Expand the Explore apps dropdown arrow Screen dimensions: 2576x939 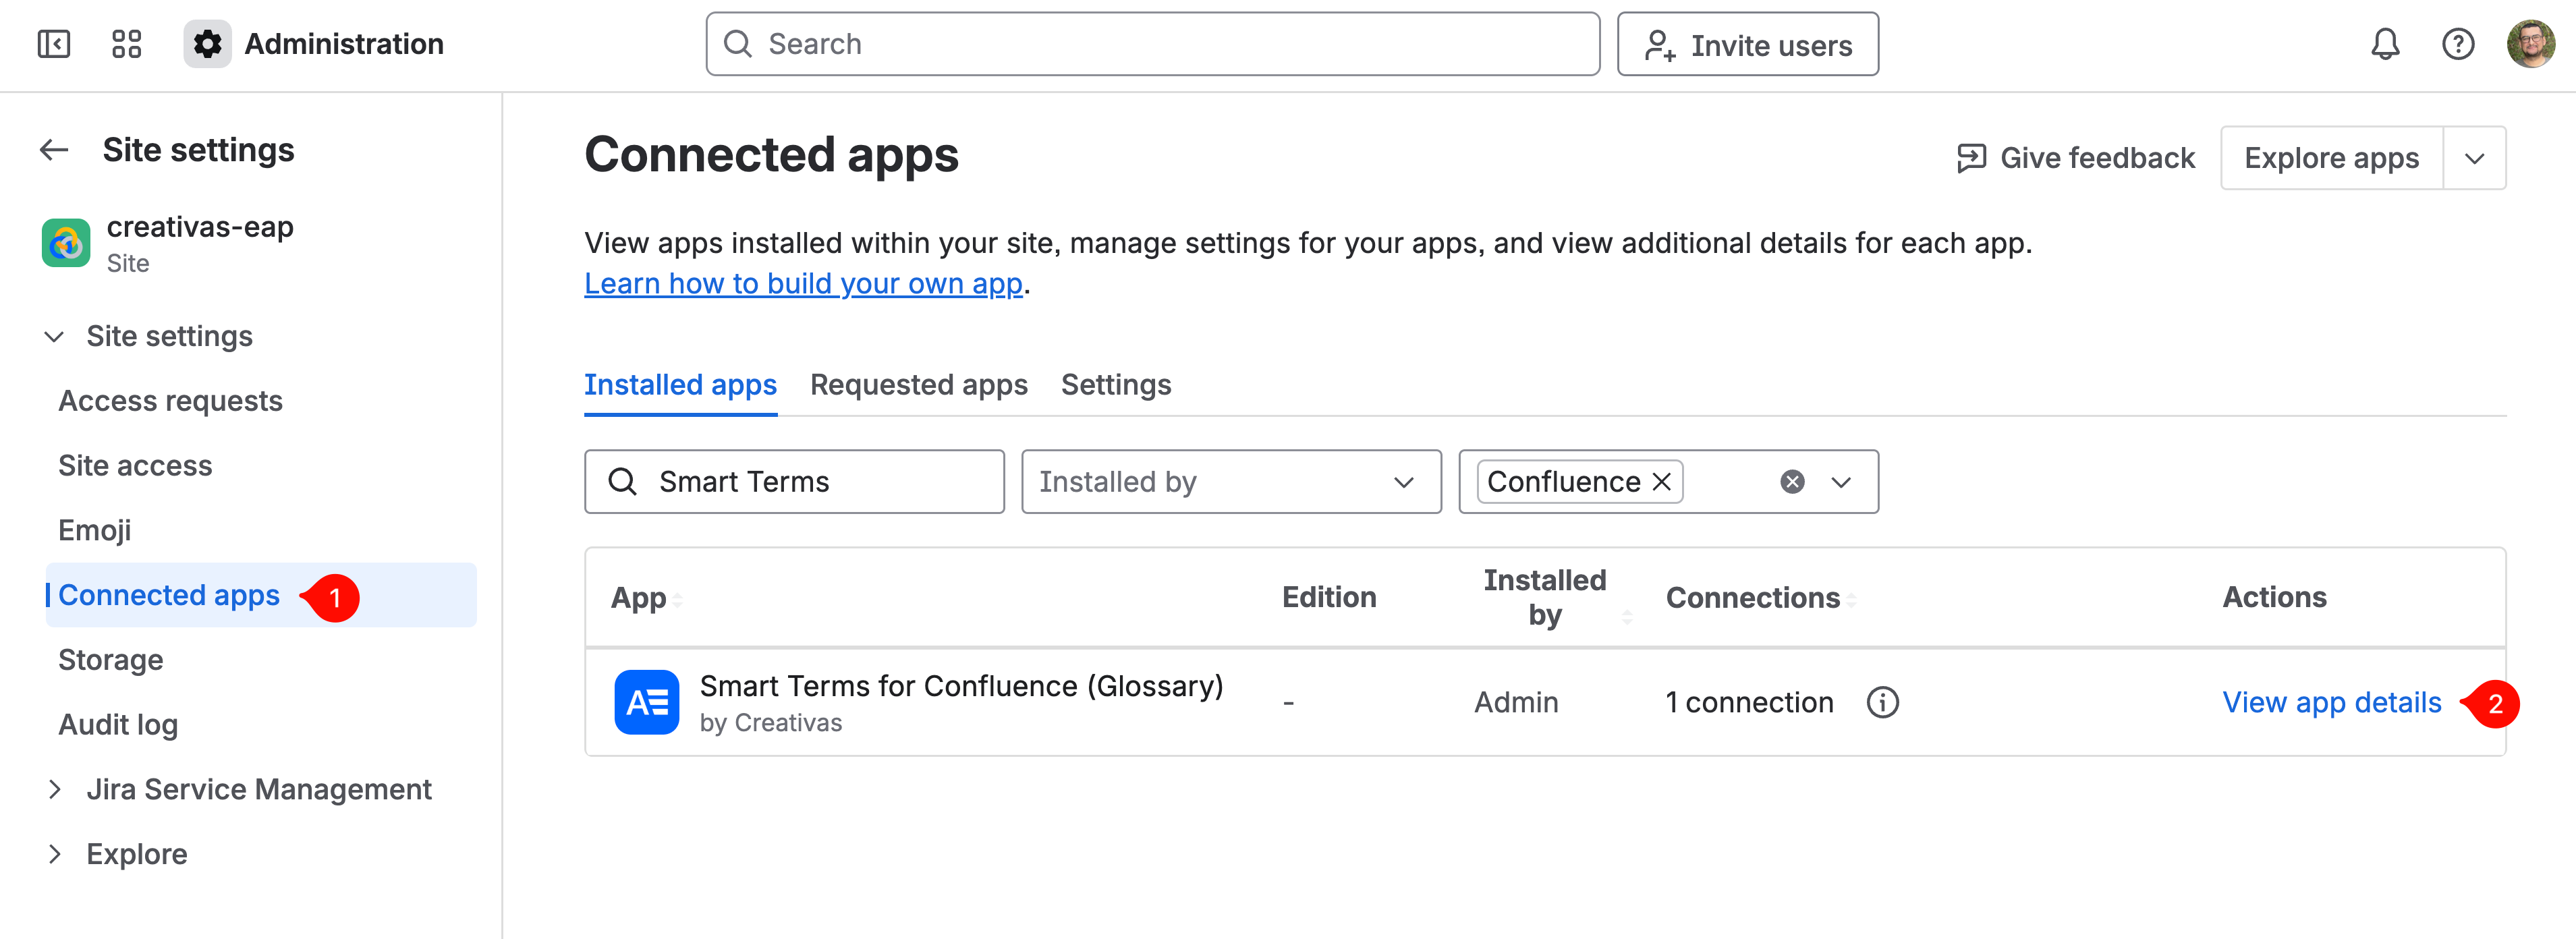(2474, 158)
